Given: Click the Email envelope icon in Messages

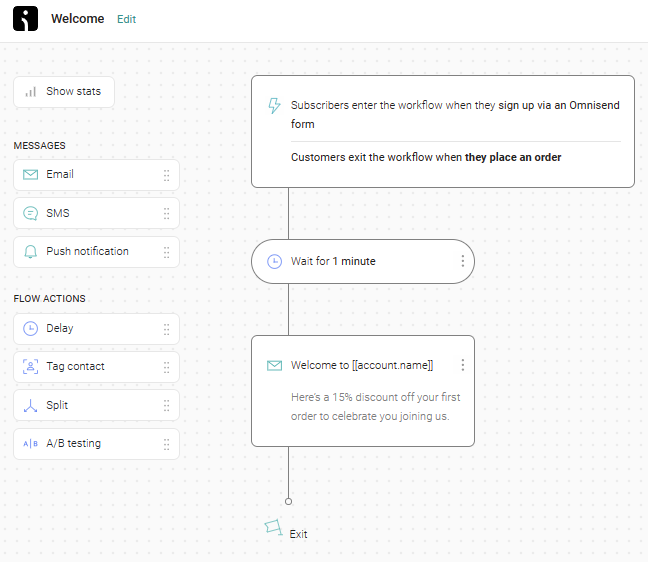Looking at the screenshot, I should coord(30,174).
